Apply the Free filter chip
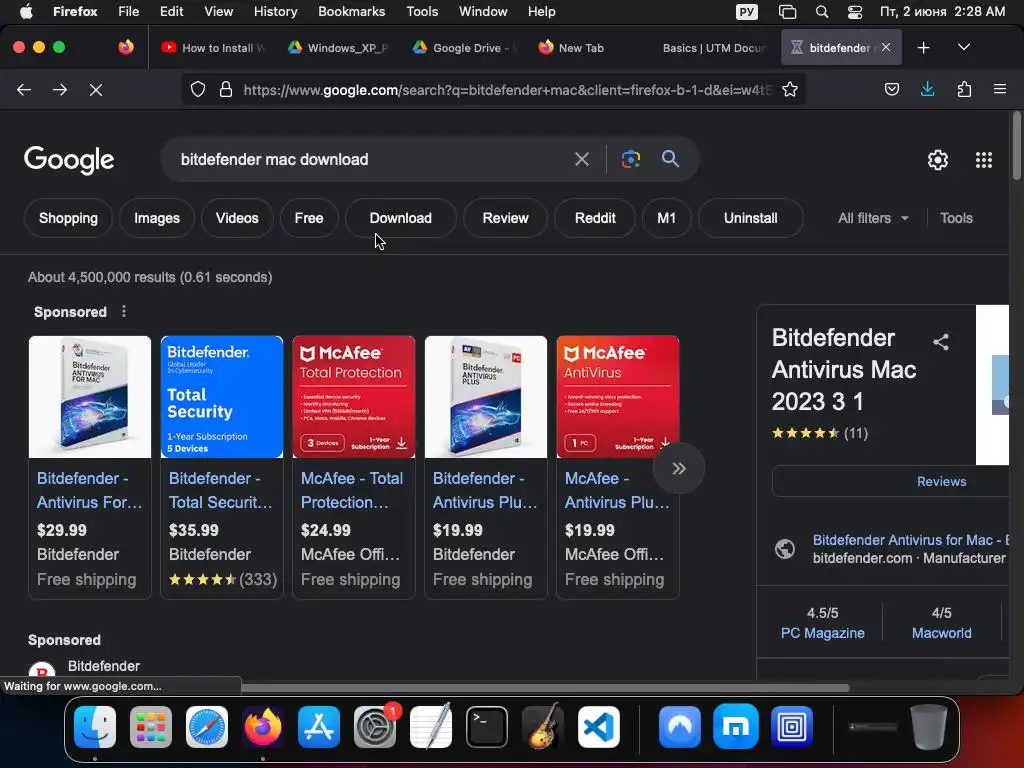The height and width of the screenshot is (768, 1024). tap(309, 218)
